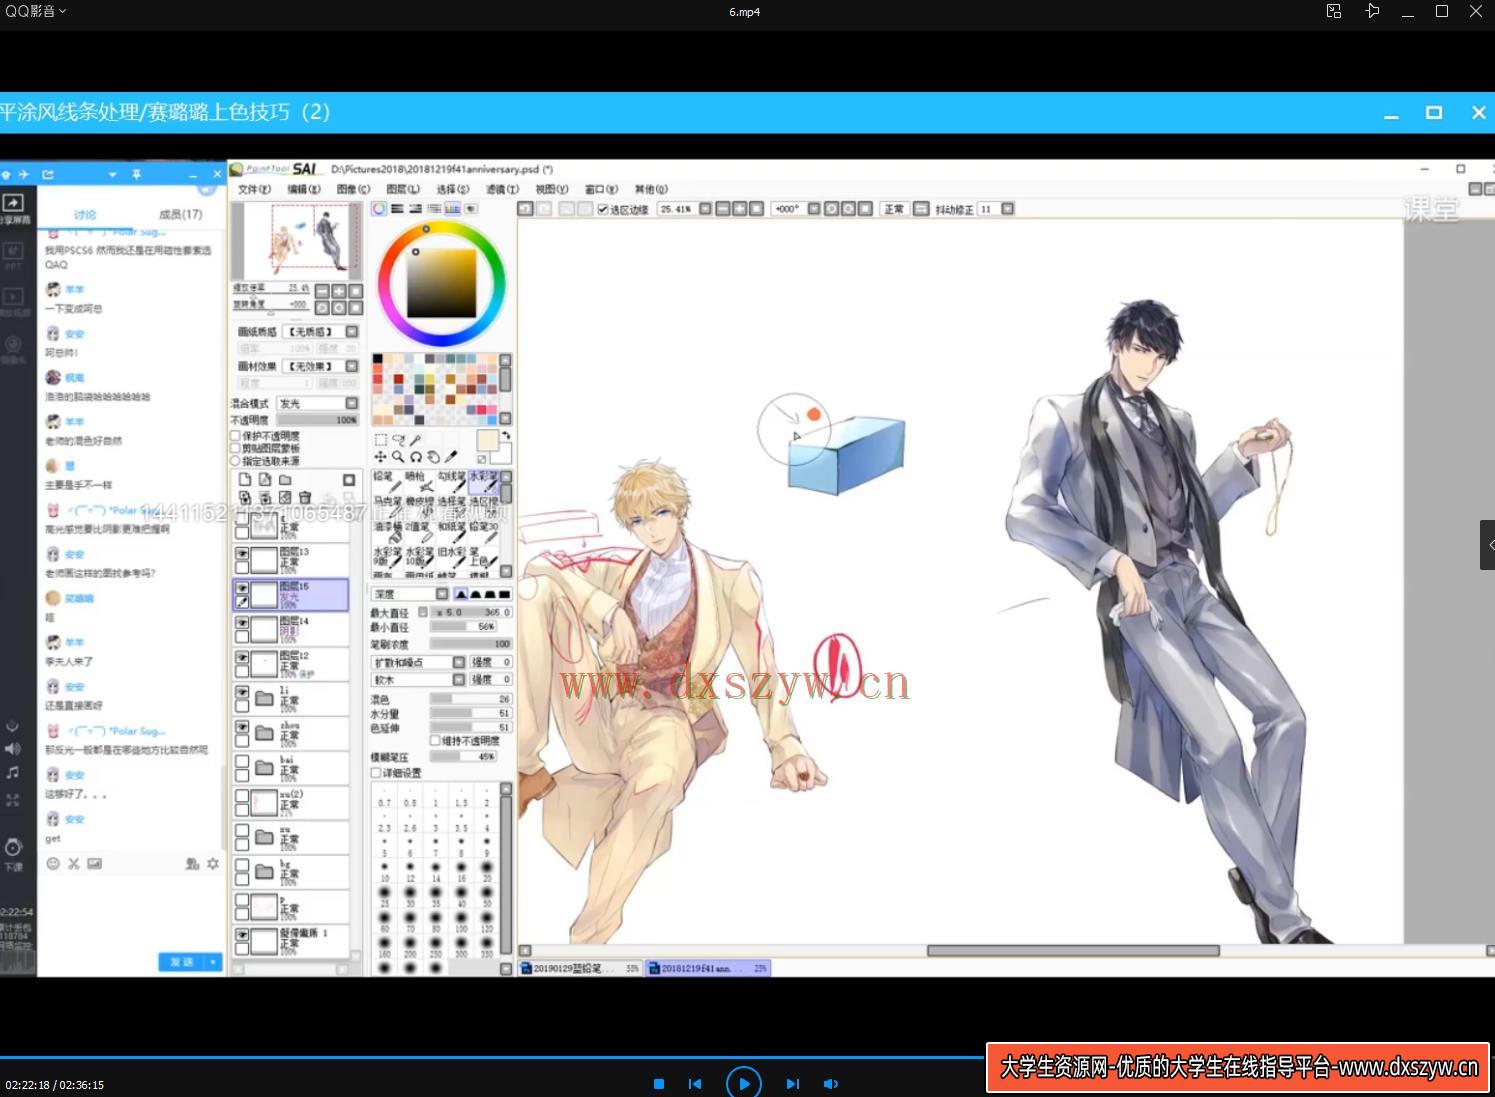Create a new linework layer
The image size is (1495, 1097).
pos(265,480)
